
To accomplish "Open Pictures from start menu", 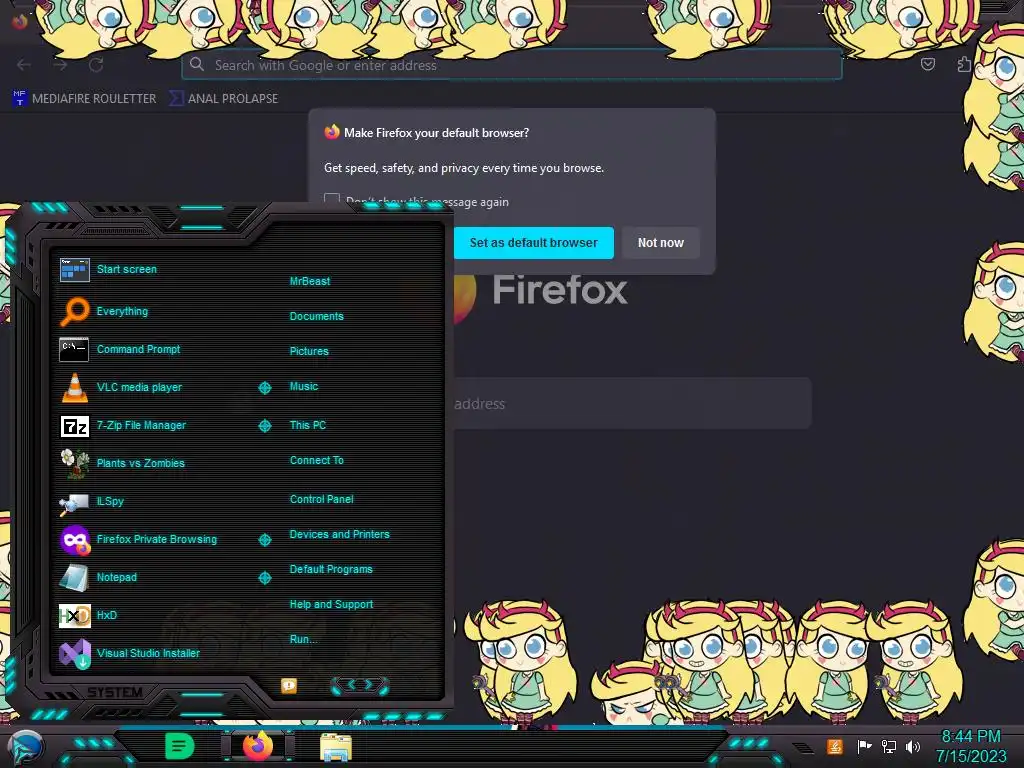I will 309,351.
